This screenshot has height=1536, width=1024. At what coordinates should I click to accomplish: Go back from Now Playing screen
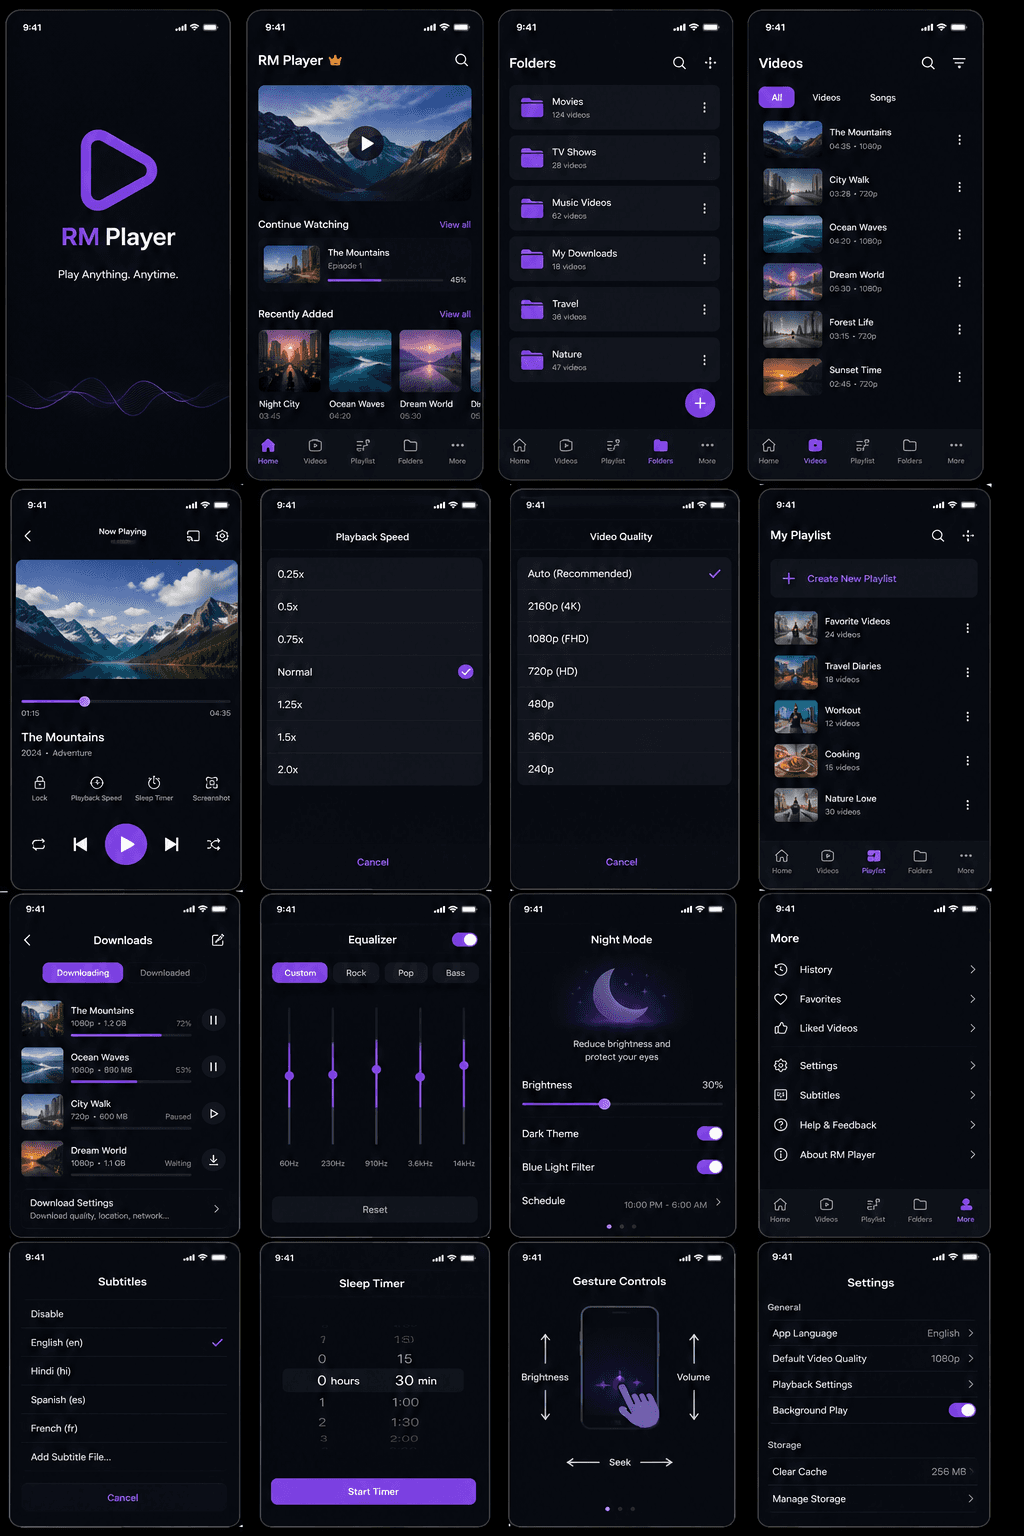(x=28, y=536)
